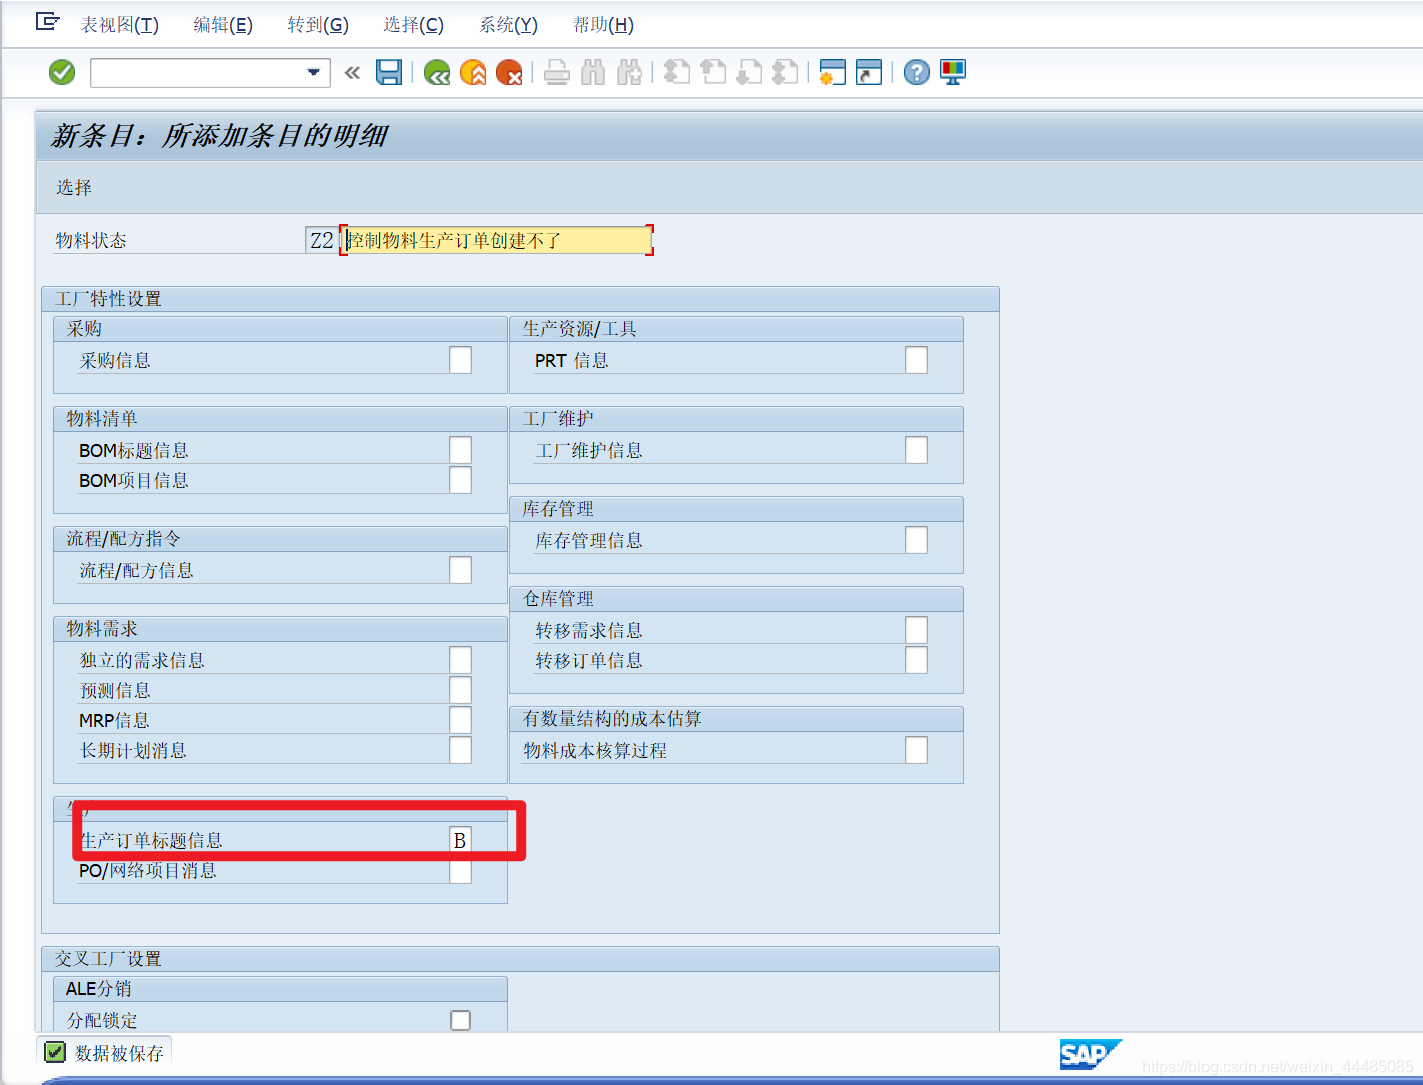Click the 工厂特性设置 group header
The height and width of the screenshot is (1085, 1423).
(520, 299)
